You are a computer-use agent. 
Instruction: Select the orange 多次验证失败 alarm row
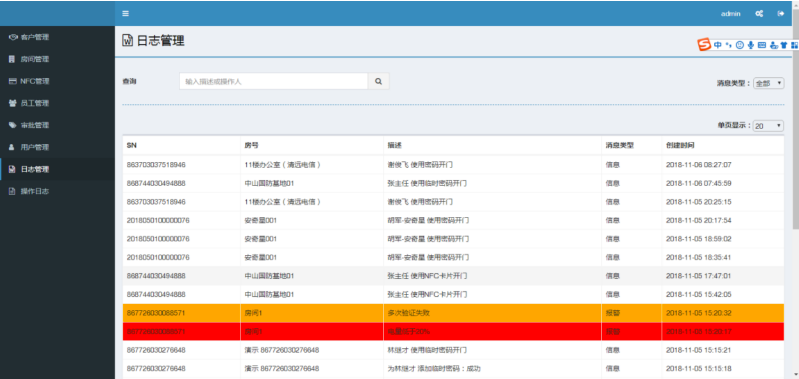pyautogui.click(x=453, y=313)
